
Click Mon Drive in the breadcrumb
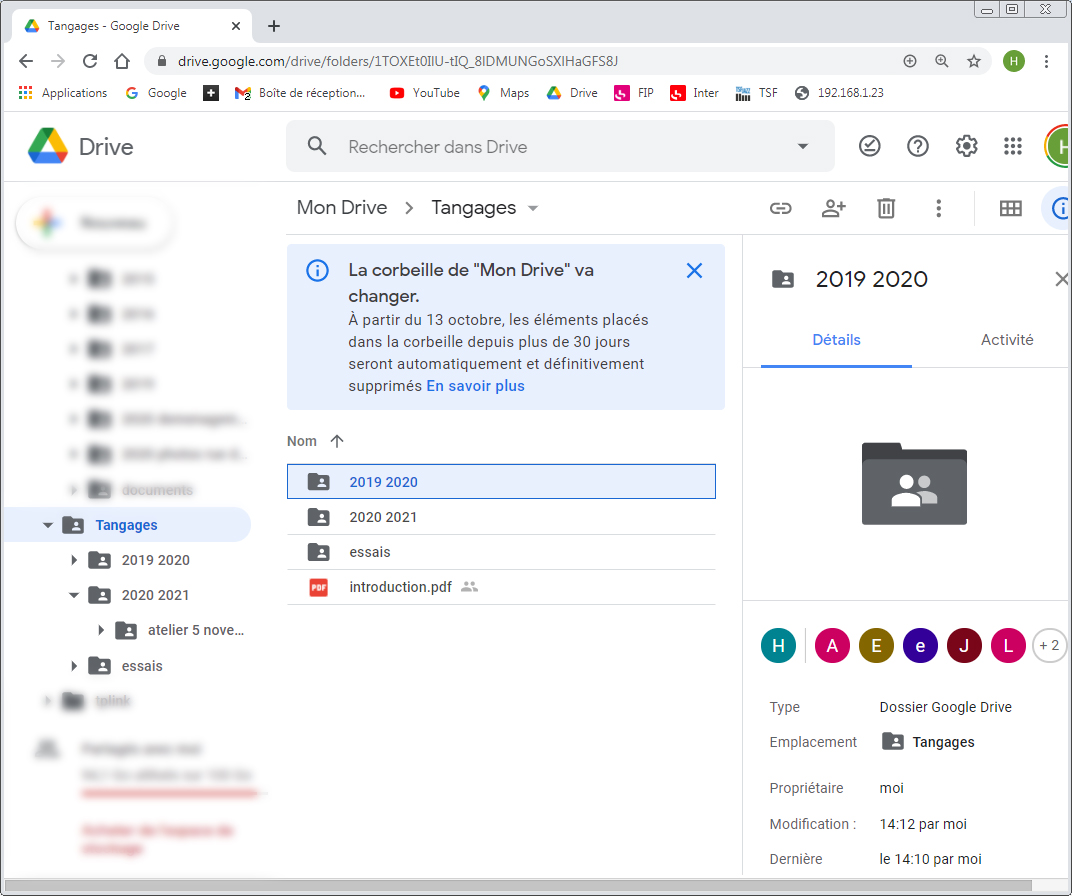point(342,208)
